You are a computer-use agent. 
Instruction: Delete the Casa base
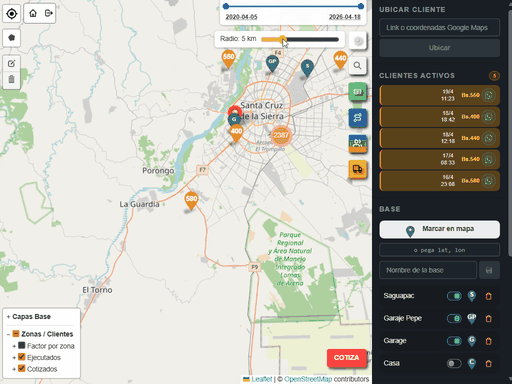pos(488,363)
